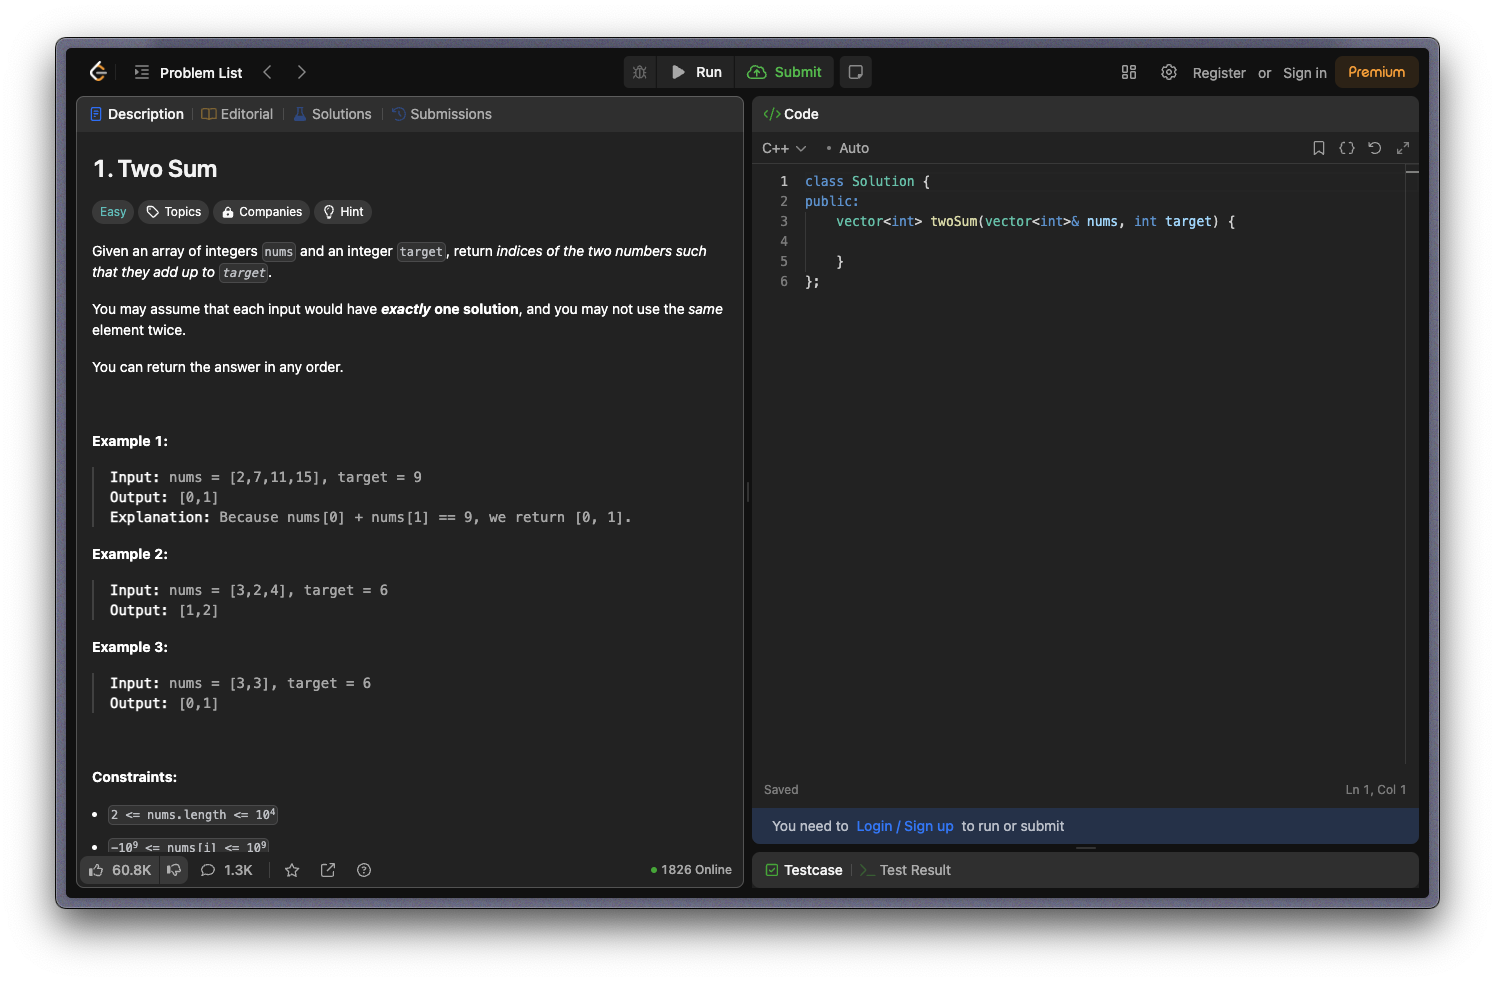The height and width of the screenshot is (982, 1495).
Task: Submit the solution
Action: [x=785, y=72]
